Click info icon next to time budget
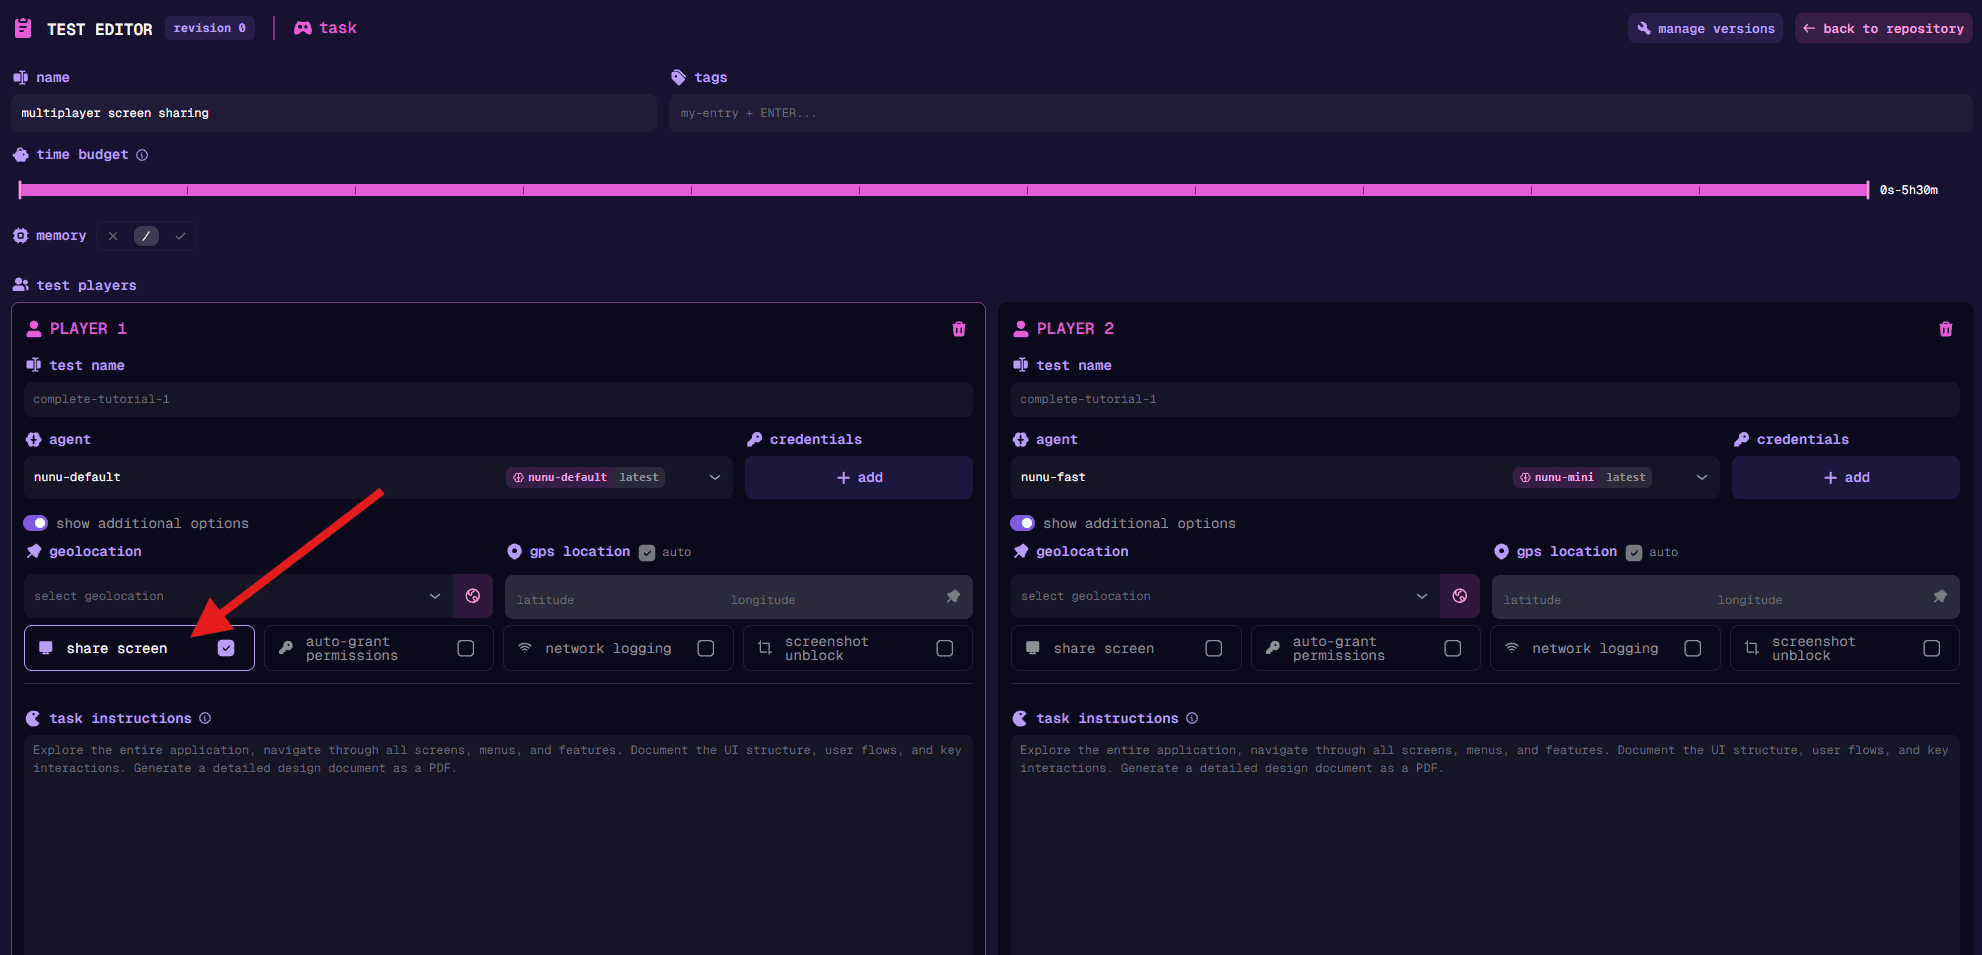 (142, 155)
